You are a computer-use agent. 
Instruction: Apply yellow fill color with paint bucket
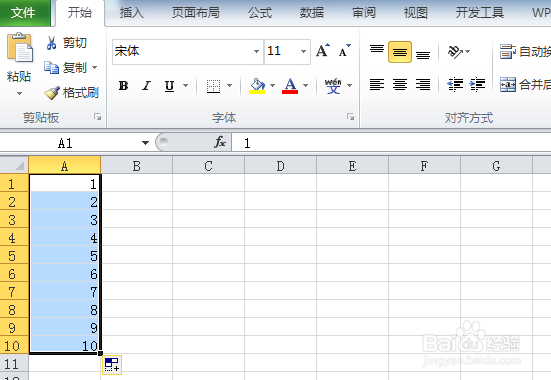(257, 85)
